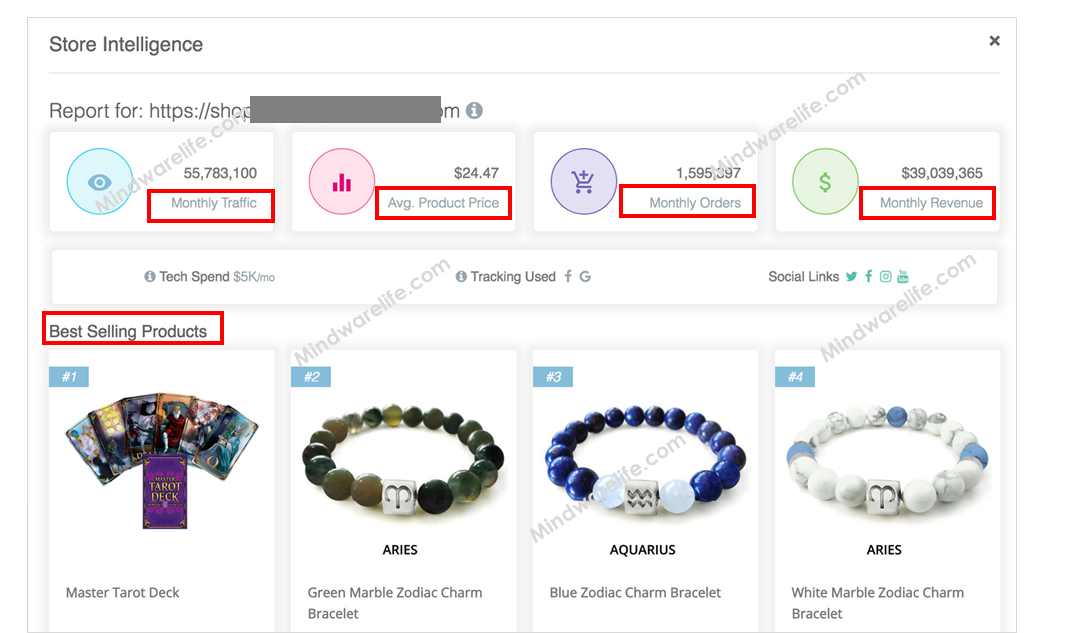Image resolution: width=1070 pixels, height=633 pixels.
Task: Open the YouTube social link
Action: [903, 276]
